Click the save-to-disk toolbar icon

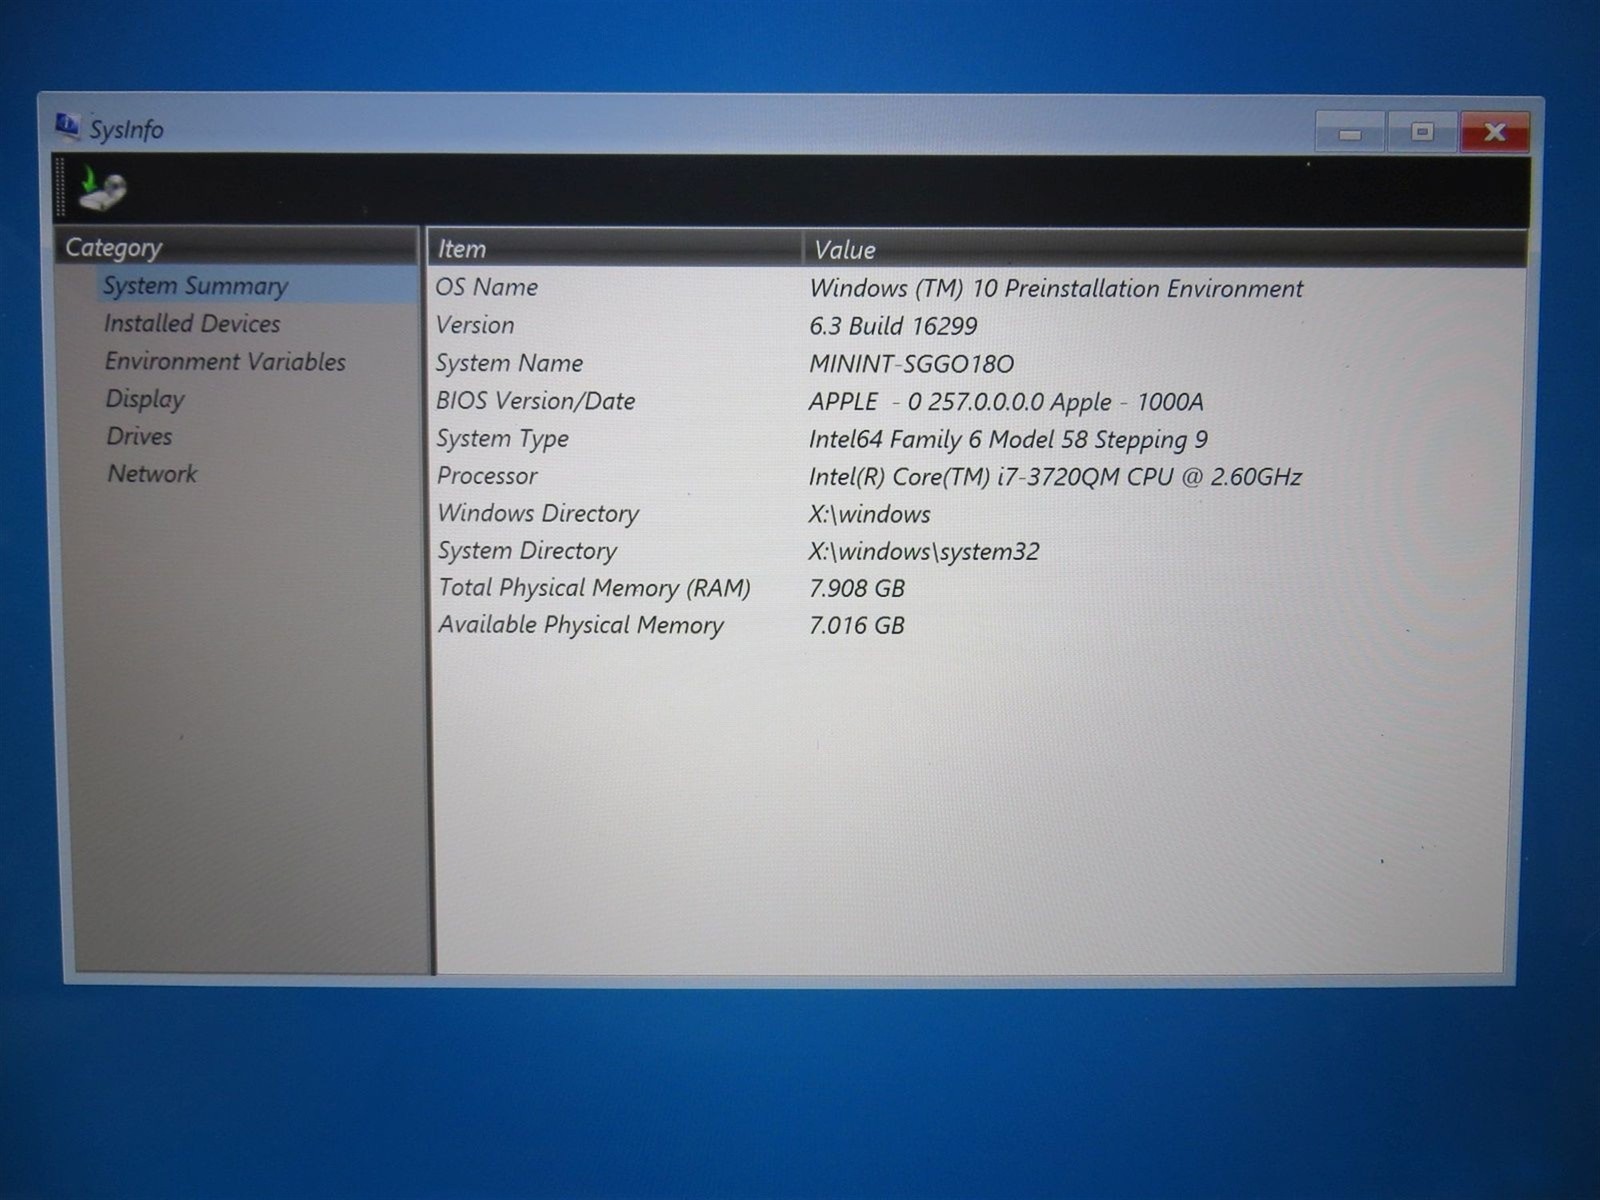[x=102, y=188]
